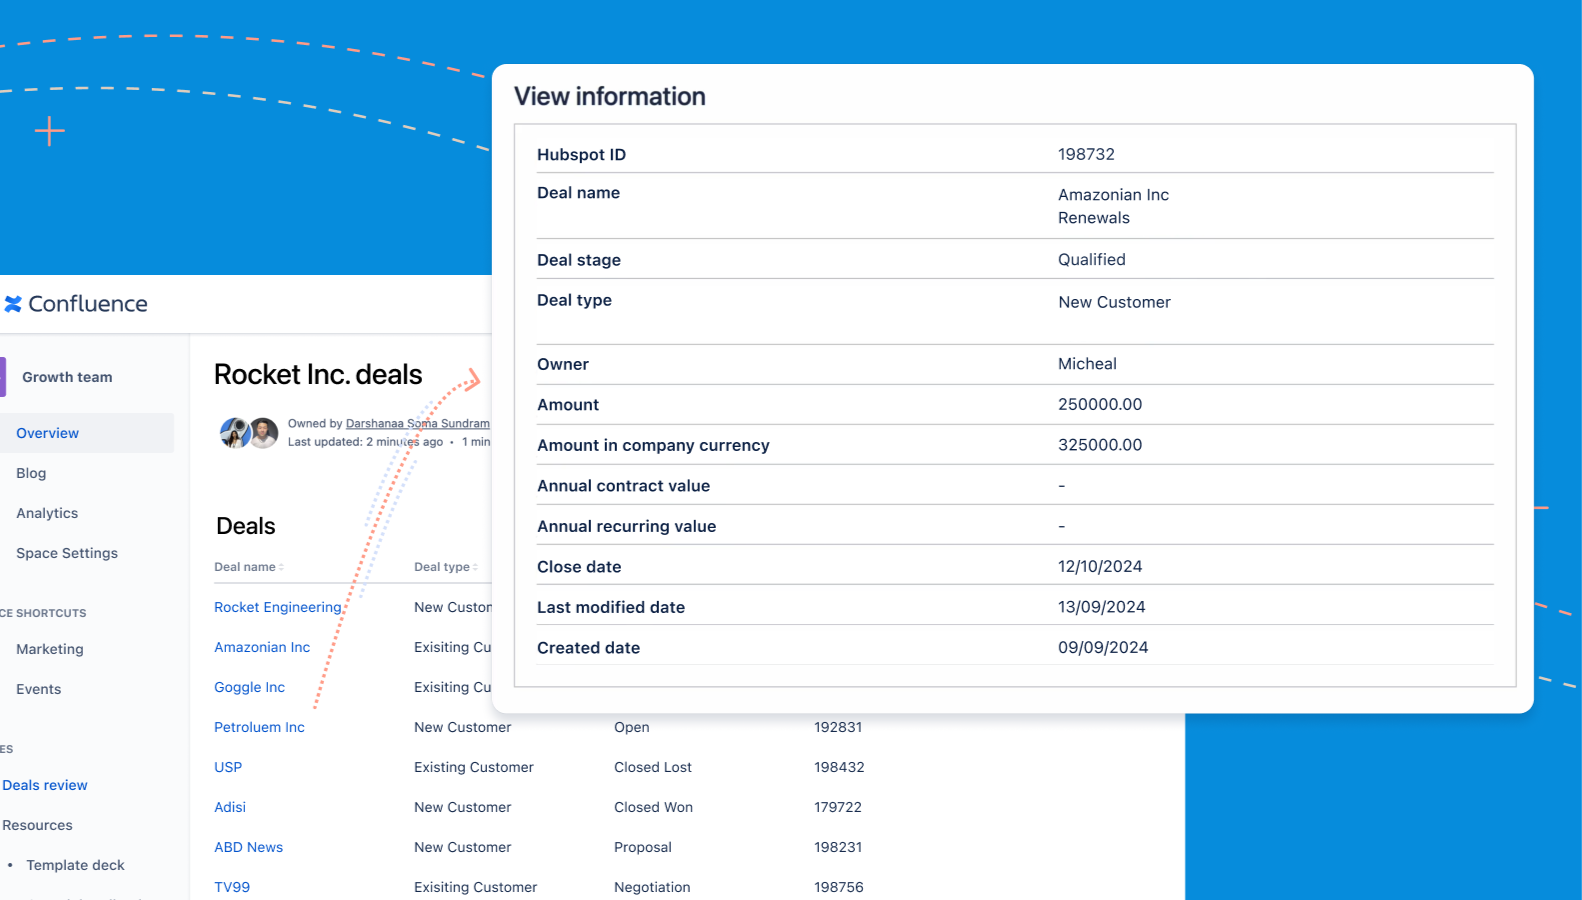Select Existing Customer in the USP row
This screenshot has height=900, width=1582.
point(474,767)
